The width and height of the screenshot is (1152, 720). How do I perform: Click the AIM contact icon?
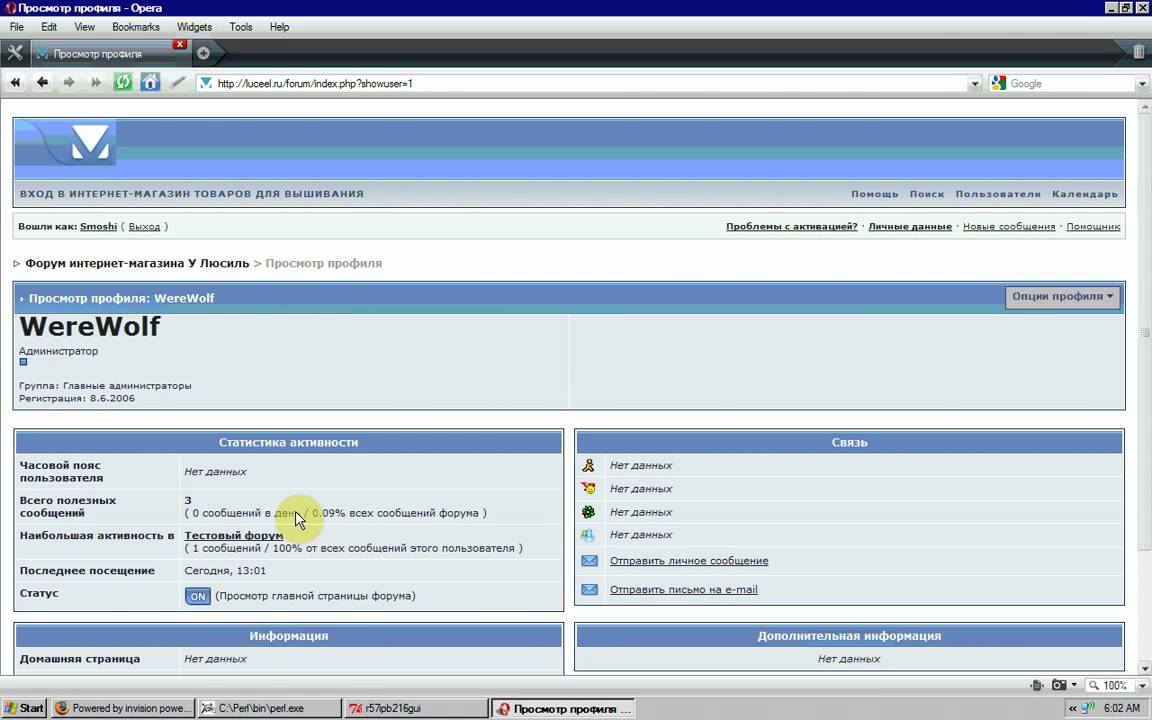tap(588, 465)
